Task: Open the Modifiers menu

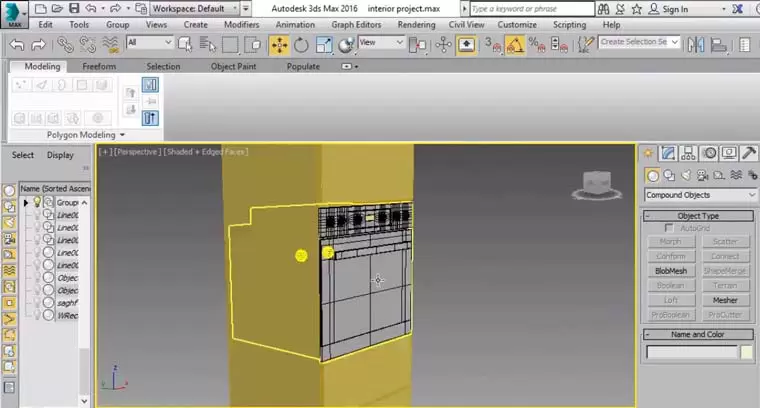Action: coord(242,24)
